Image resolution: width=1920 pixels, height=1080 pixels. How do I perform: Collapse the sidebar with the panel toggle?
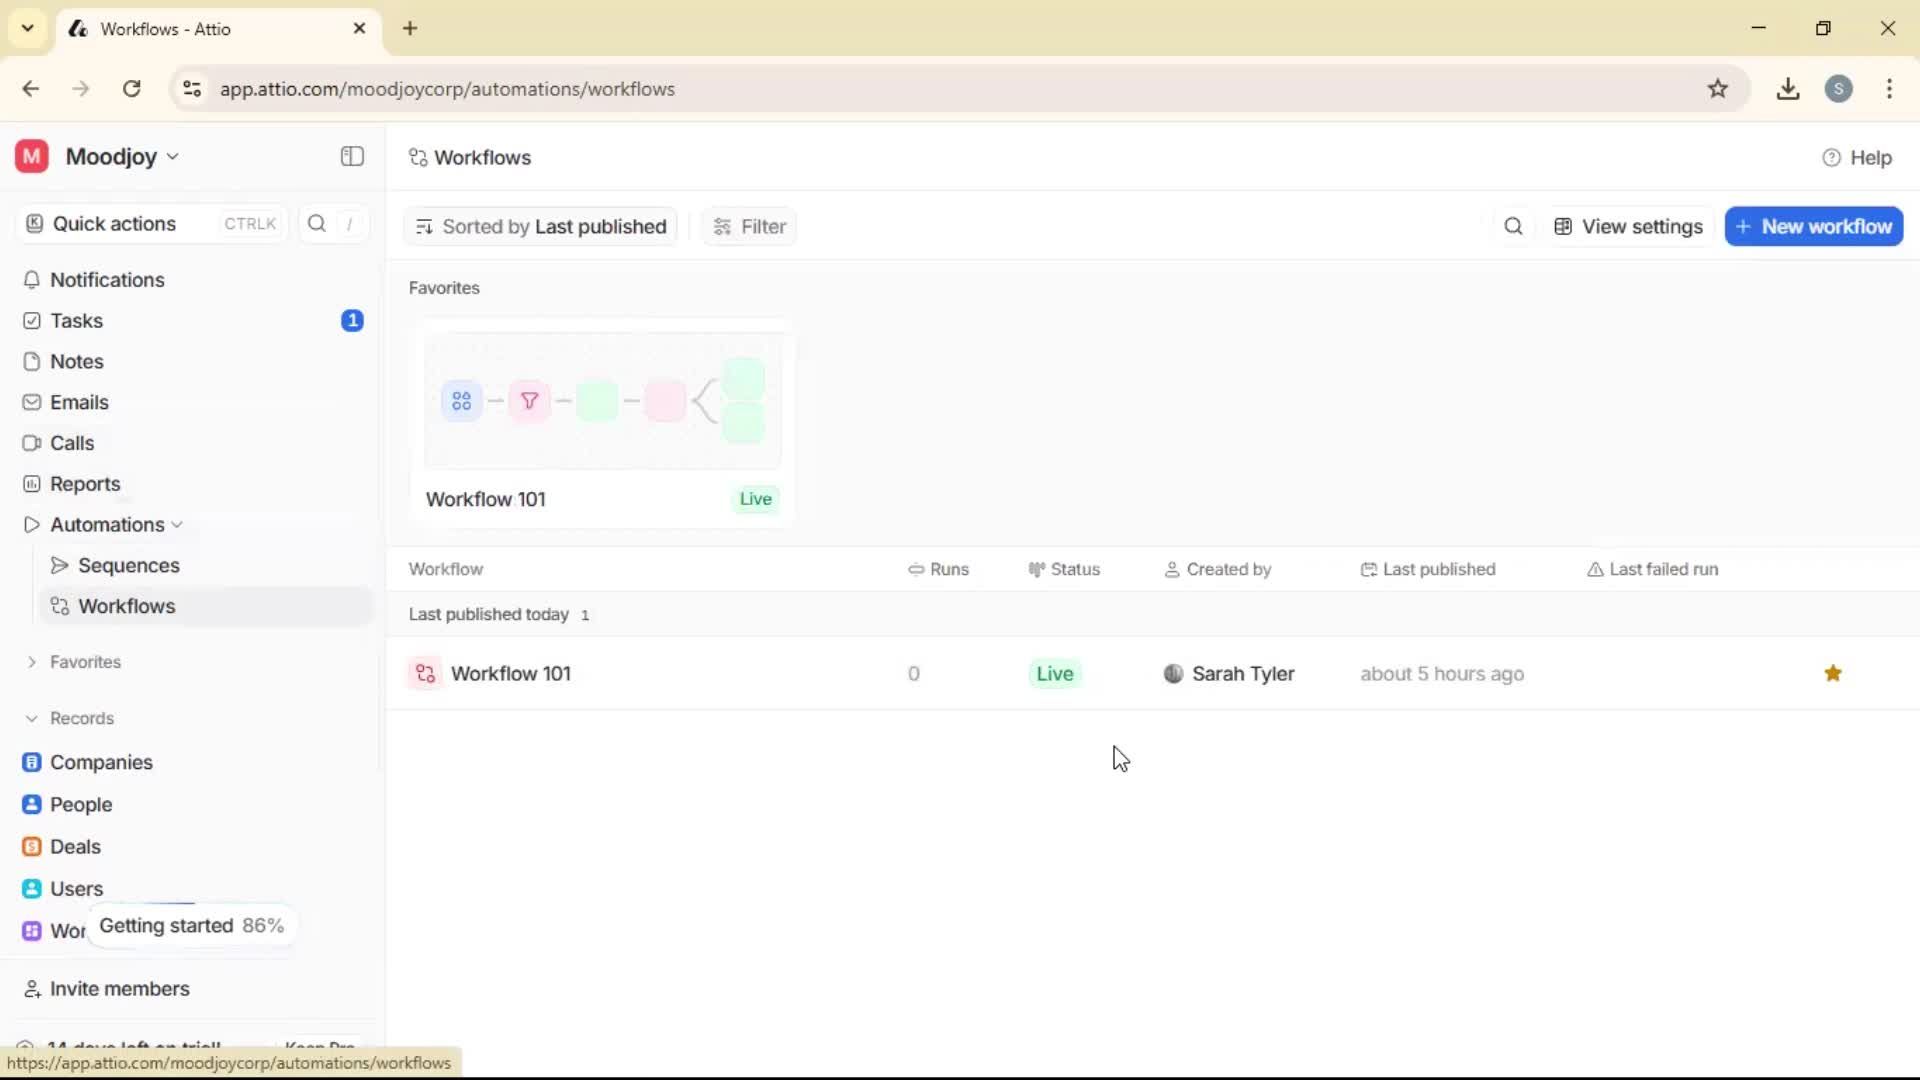click(x=351, y=156)
